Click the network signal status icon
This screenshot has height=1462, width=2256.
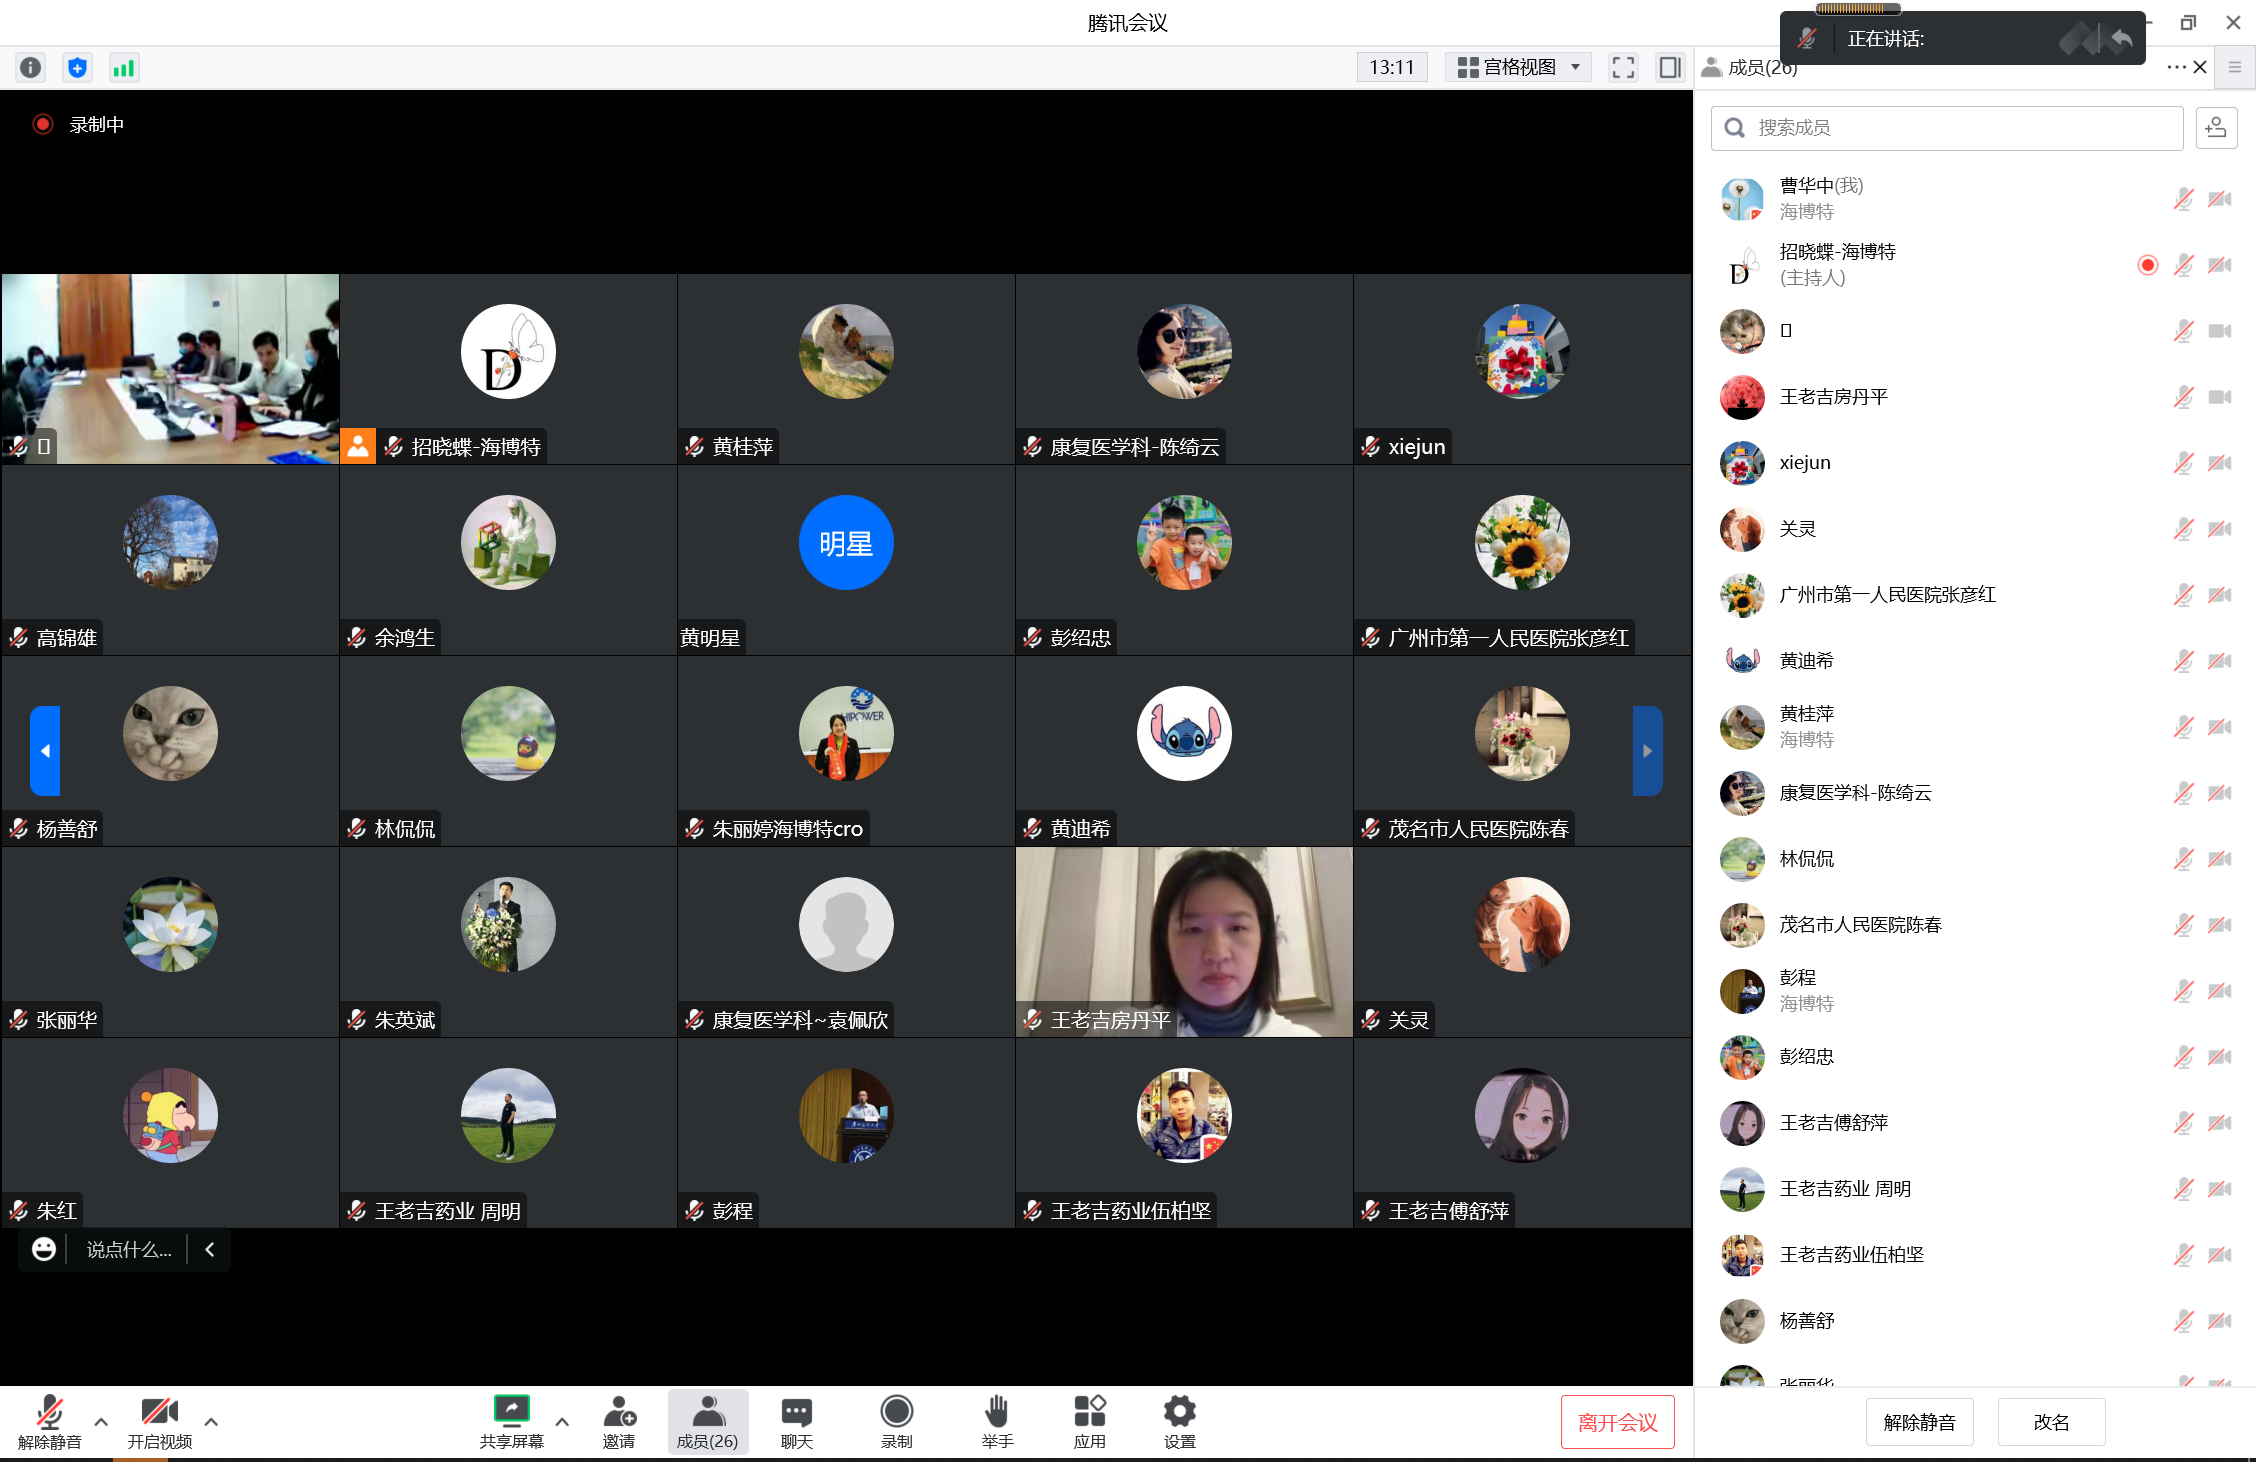coord(124,68)
